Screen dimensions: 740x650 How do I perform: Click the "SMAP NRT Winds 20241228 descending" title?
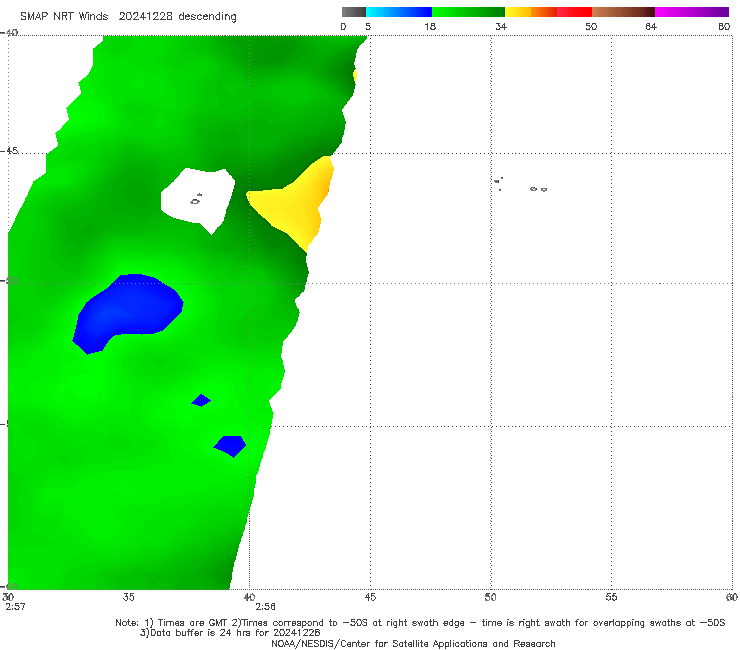coord(128,16)
